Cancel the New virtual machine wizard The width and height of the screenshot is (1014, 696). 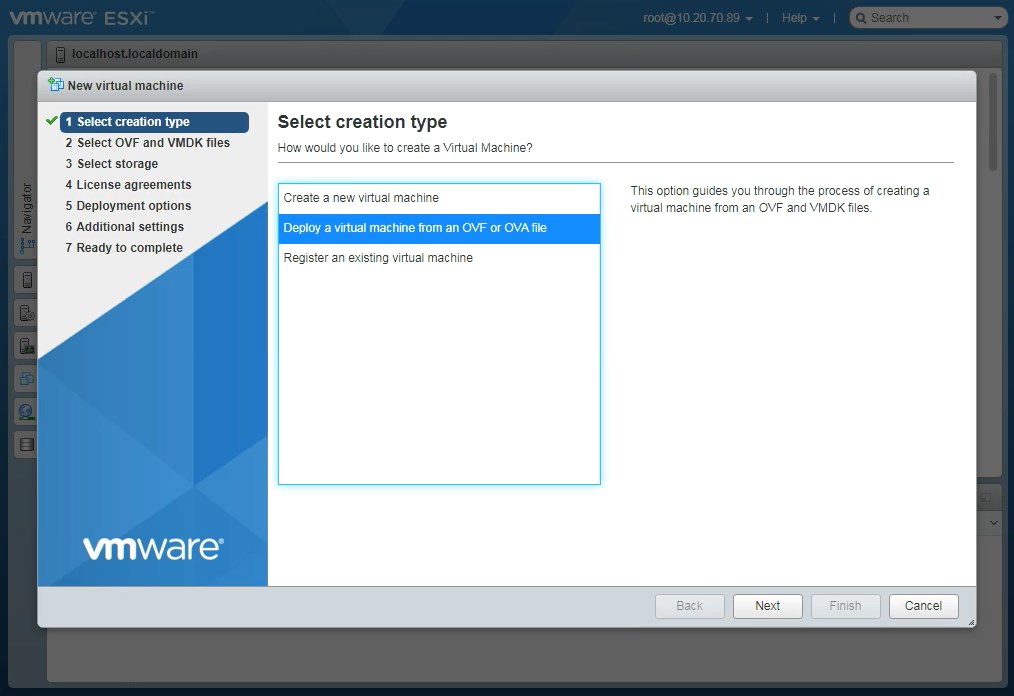pyautogui.click(x=922, y=606)
